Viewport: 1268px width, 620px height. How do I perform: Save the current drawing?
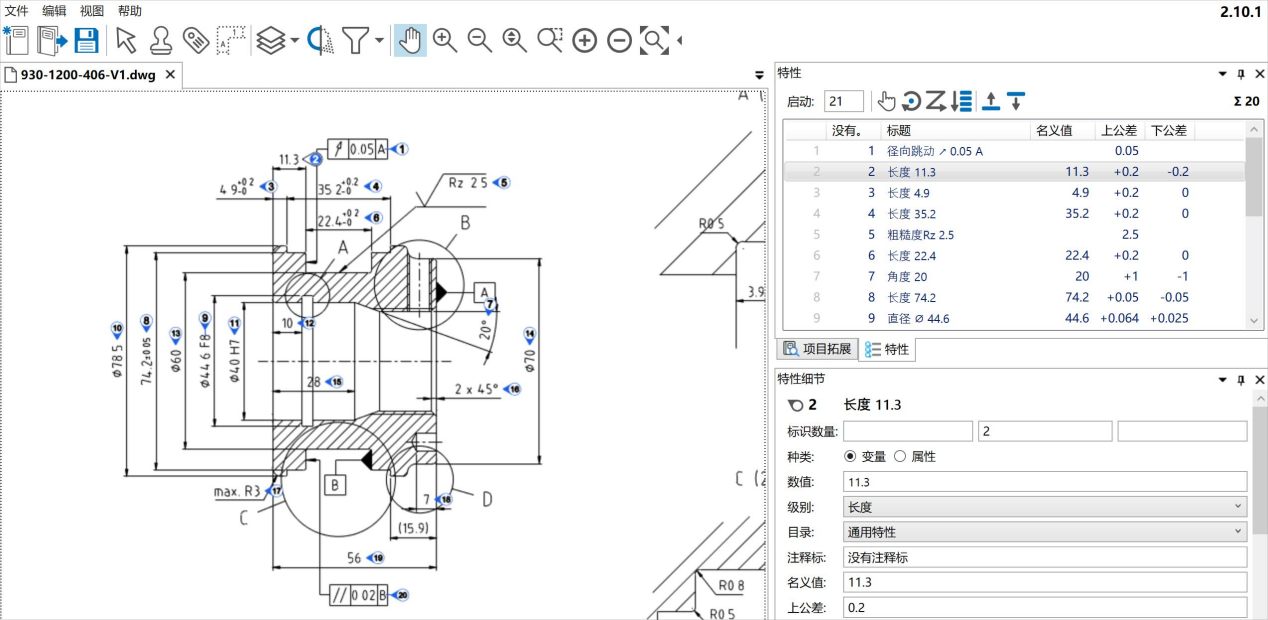coord(88,40)
